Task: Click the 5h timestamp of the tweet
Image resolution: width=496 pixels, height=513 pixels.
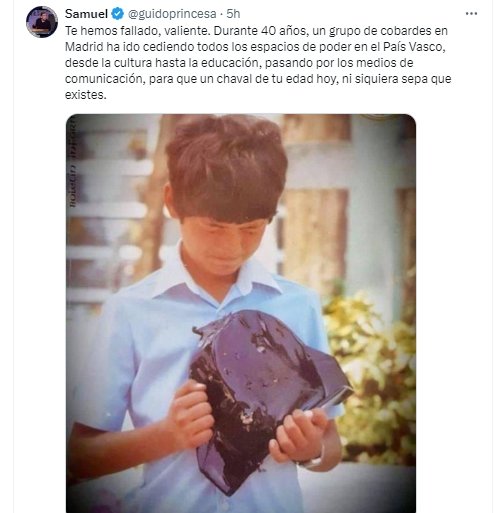Action: [x=233, y=14]
